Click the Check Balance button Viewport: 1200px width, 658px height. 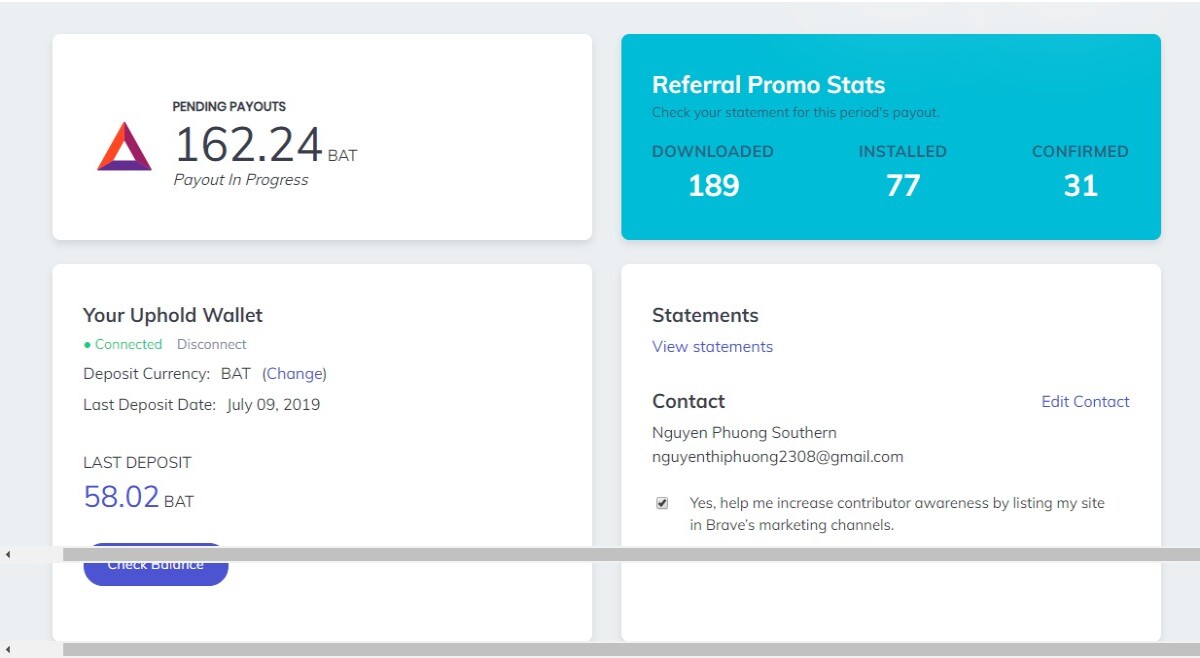point(156,565)
